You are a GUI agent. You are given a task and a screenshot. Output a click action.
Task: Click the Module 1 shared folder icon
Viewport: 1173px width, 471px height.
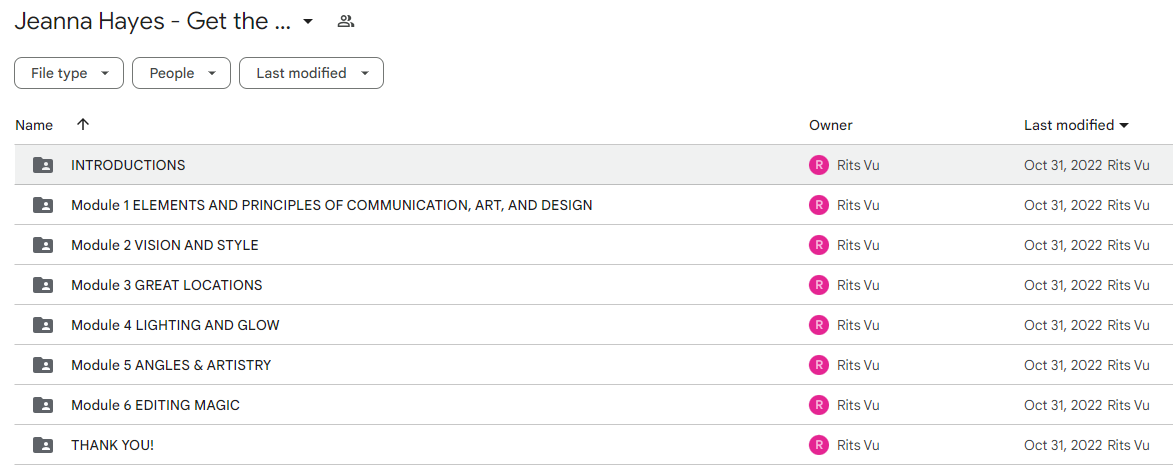click(43, 205)
